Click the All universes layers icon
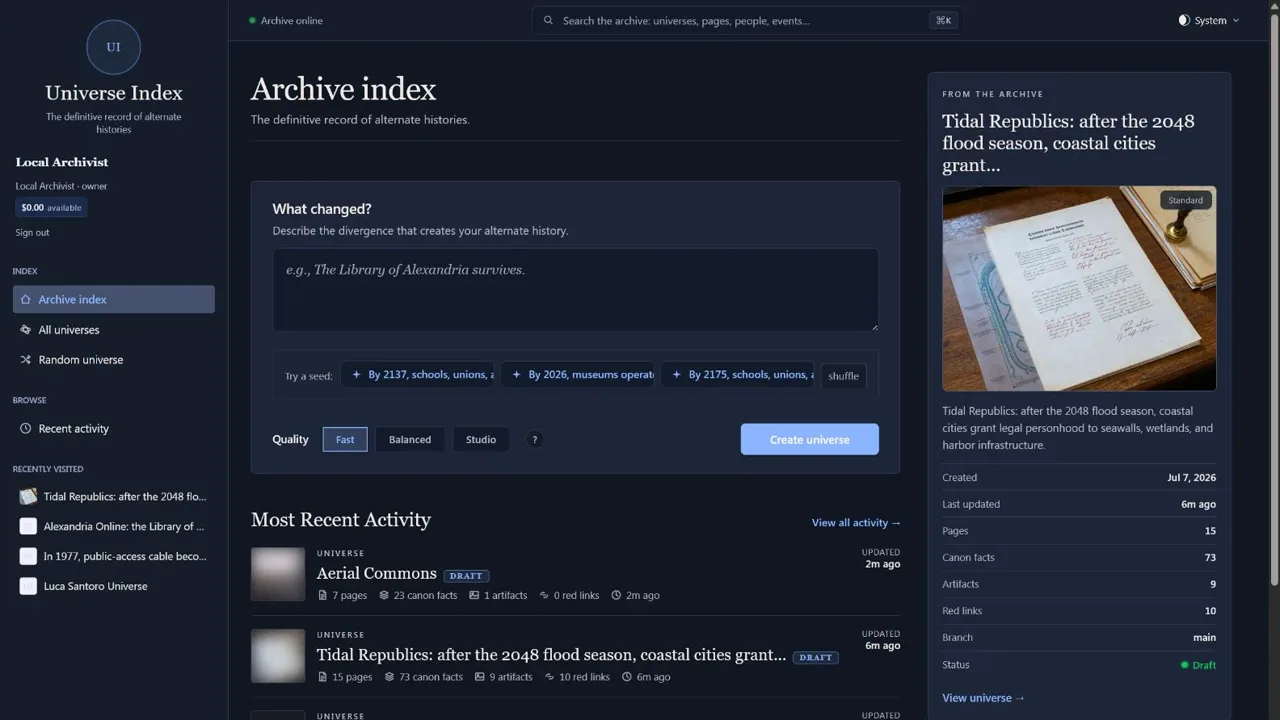 pyautogui.click(x=26, y=330)
